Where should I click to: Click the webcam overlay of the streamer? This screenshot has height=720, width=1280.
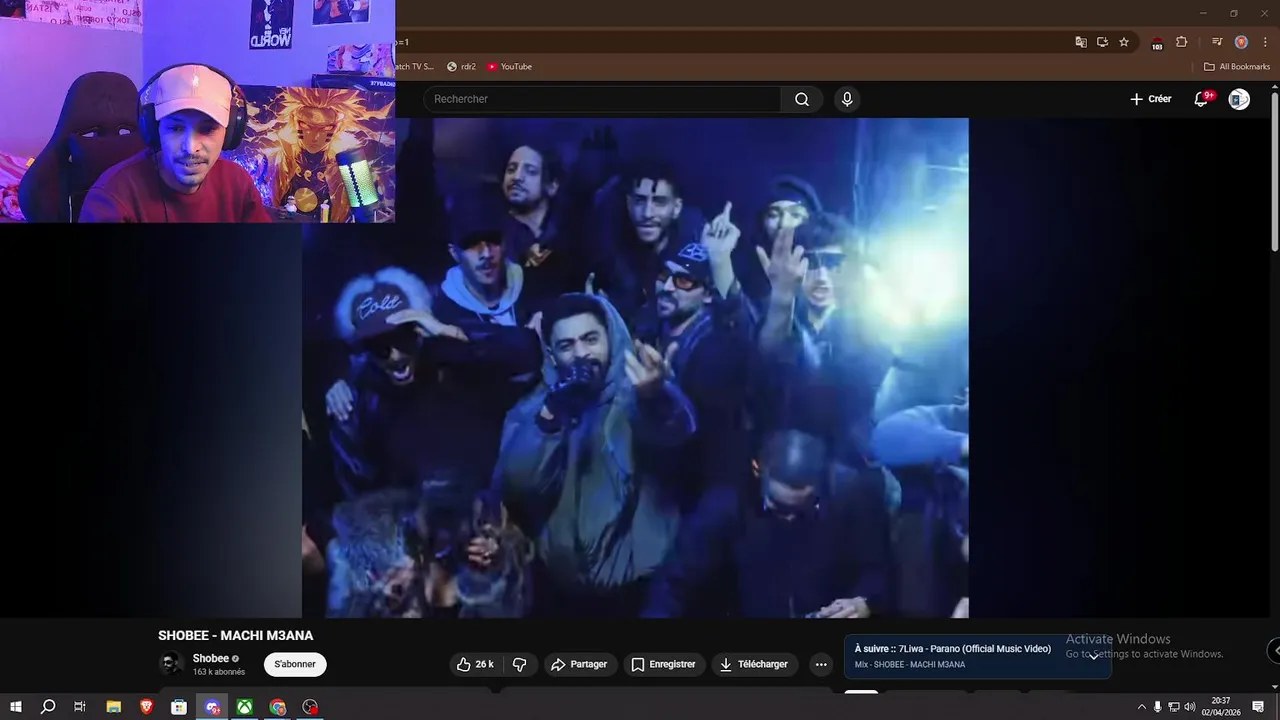pyautogui.click(x=197, y=111)
